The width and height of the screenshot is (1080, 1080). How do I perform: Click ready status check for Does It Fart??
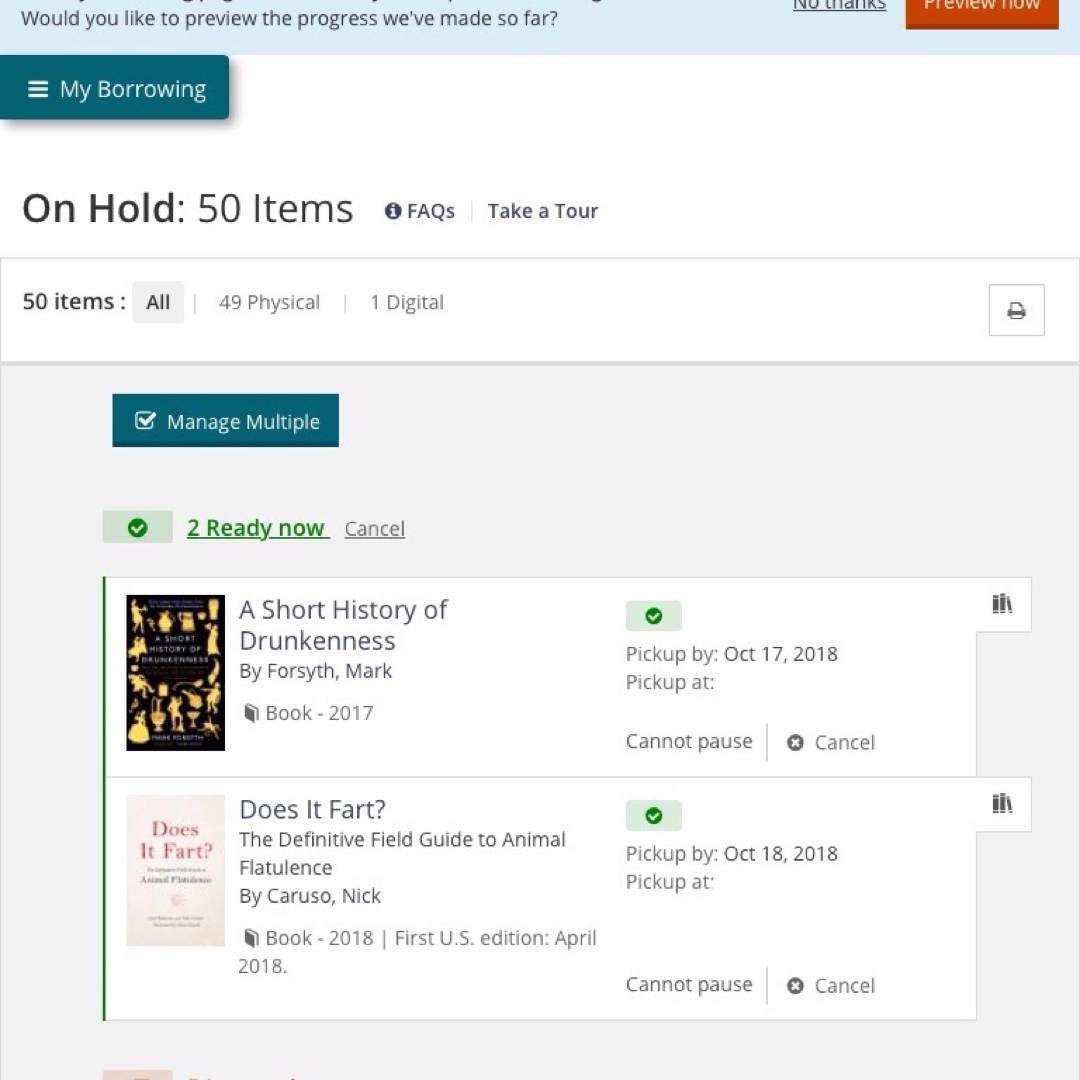pyautogui.click(x=653, y=816)
